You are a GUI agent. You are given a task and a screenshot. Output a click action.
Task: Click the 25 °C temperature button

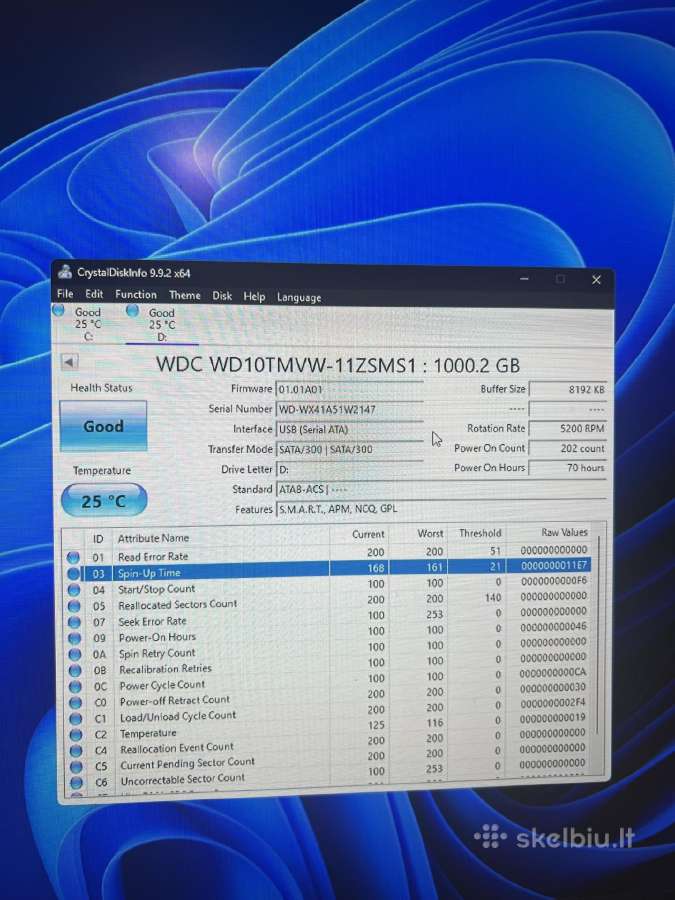tap(103, 501)
